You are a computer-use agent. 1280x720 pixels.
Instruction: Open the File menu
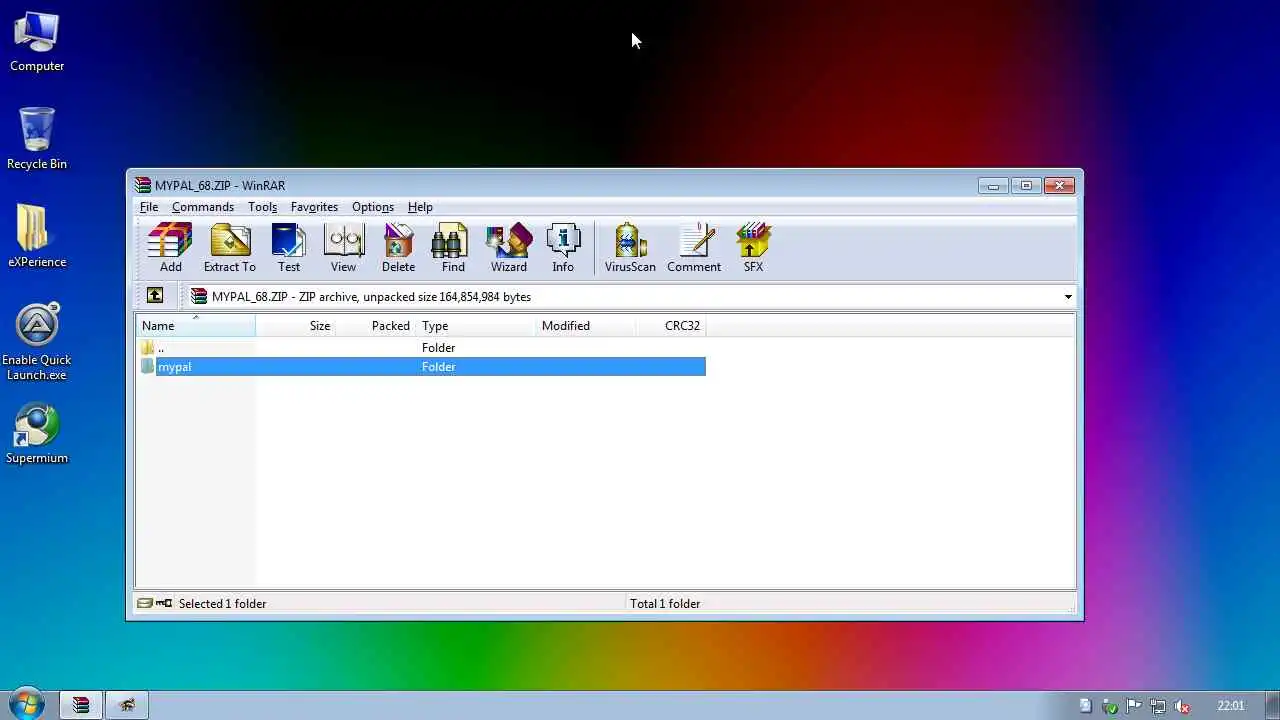pyautogui.click(x=149, y=207)
